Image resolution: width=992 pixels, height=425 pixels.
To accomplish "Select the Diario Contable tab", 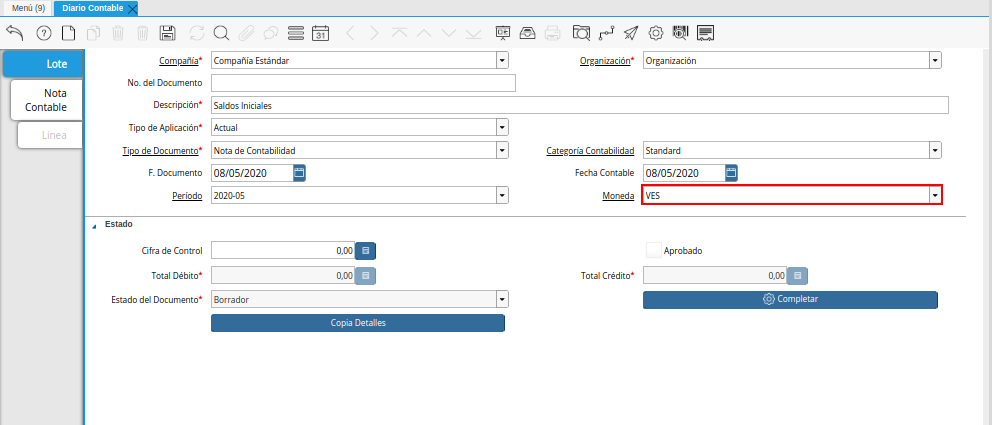I will pos(92,8).
